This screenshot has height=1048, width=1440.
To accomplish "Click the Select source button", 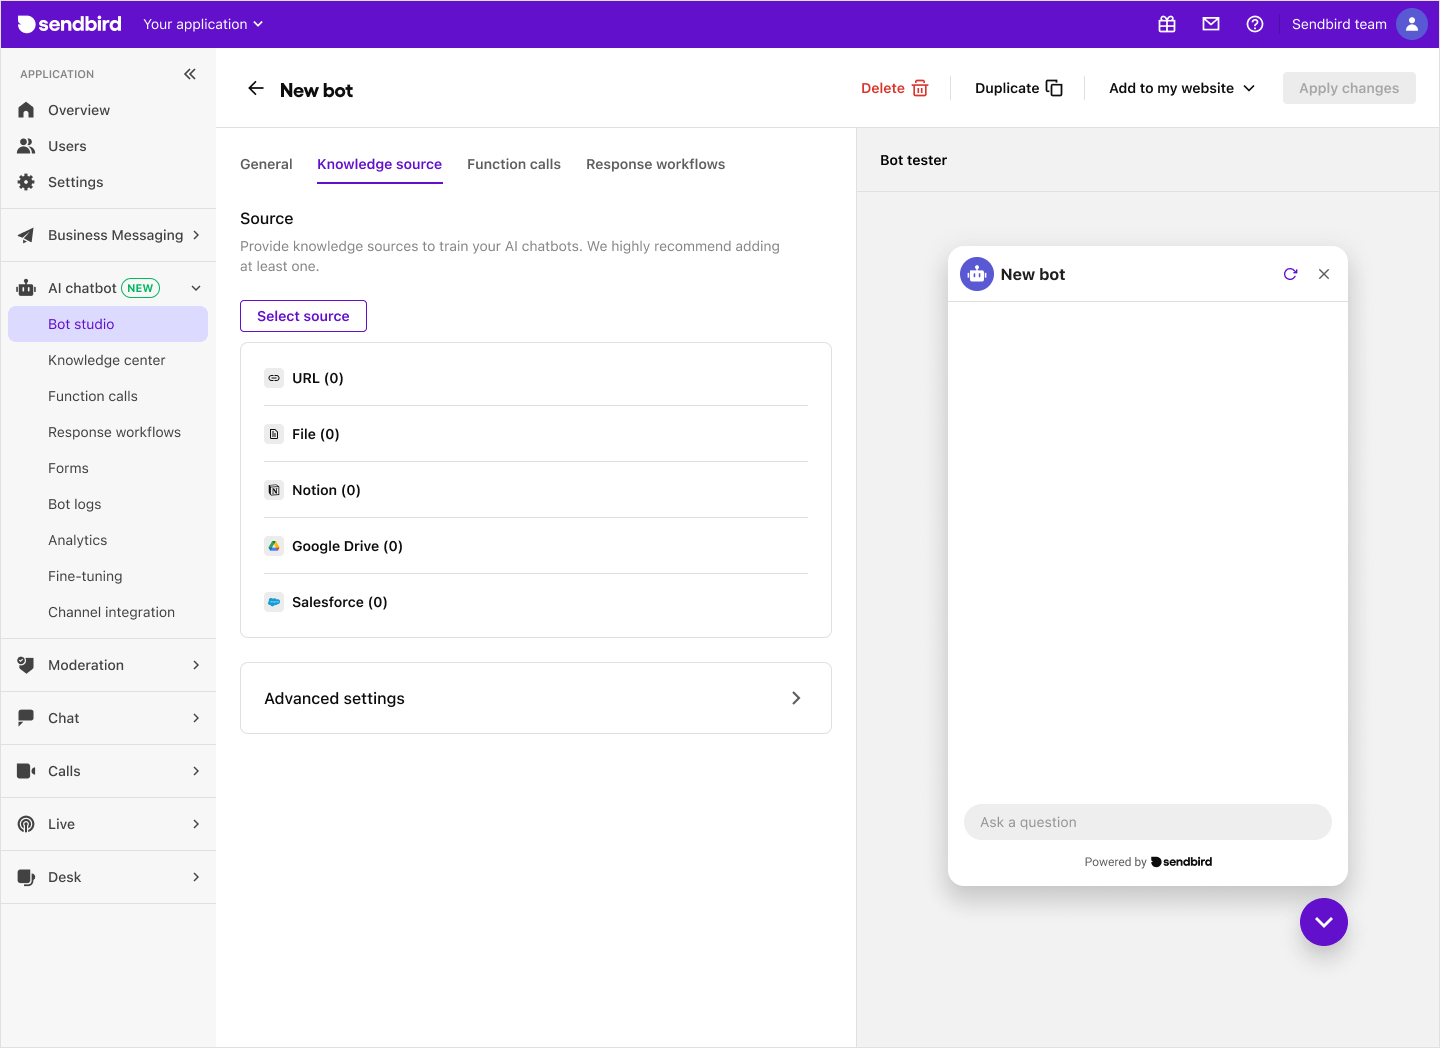I will pyautogui.click(x=303, y=316).
